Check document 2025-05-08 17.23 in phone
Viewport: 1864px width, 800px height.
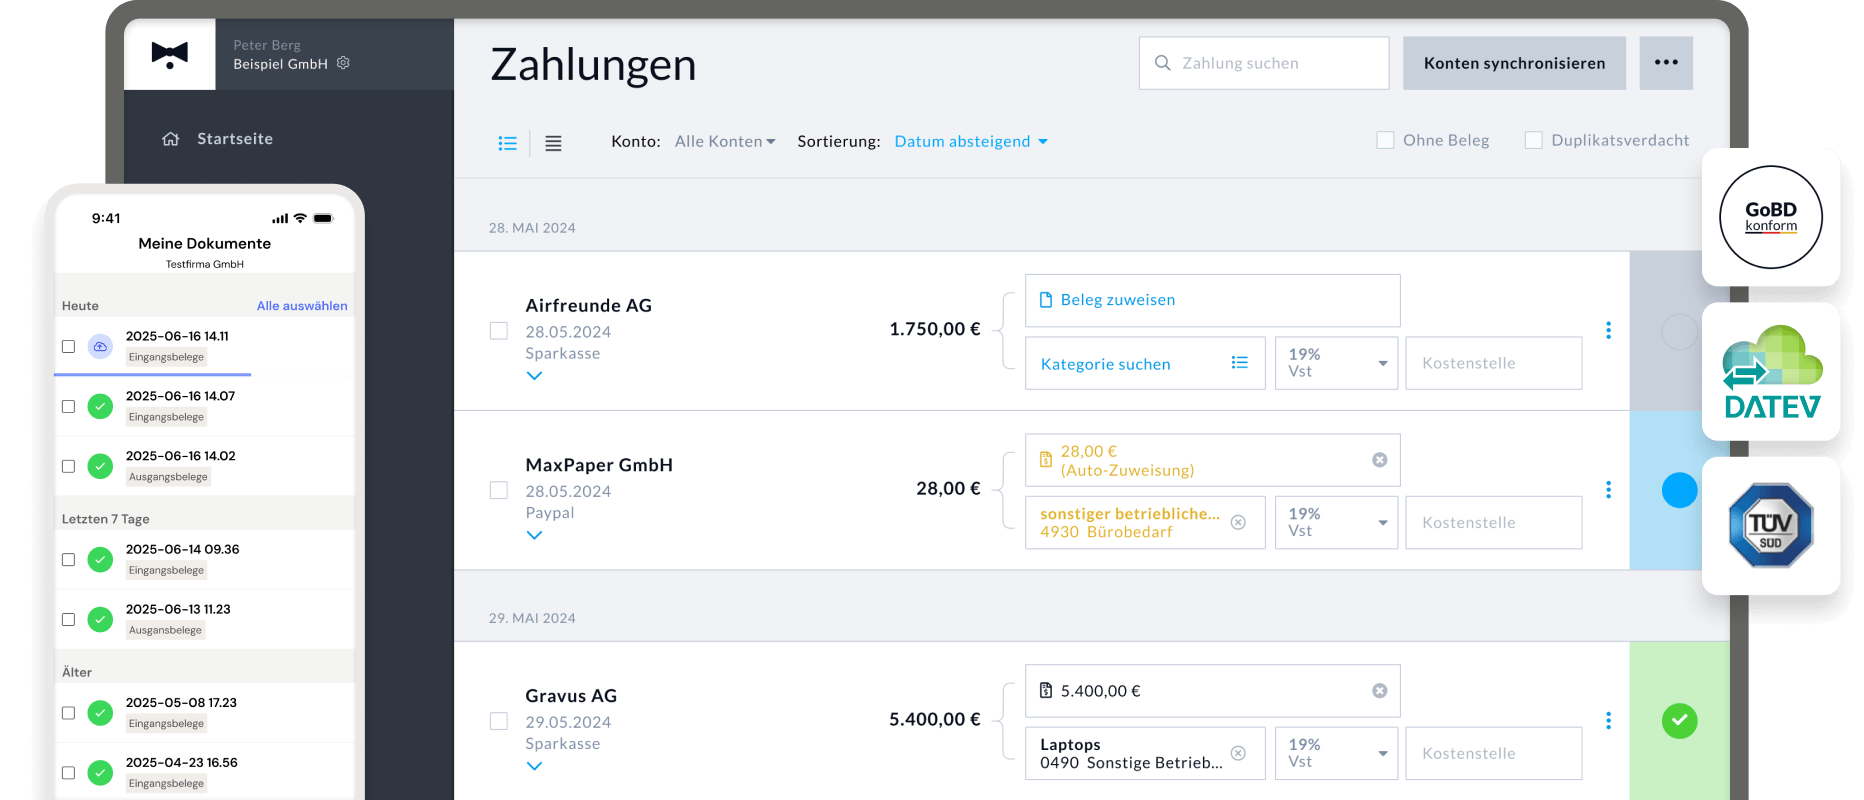tap(68, 713)
